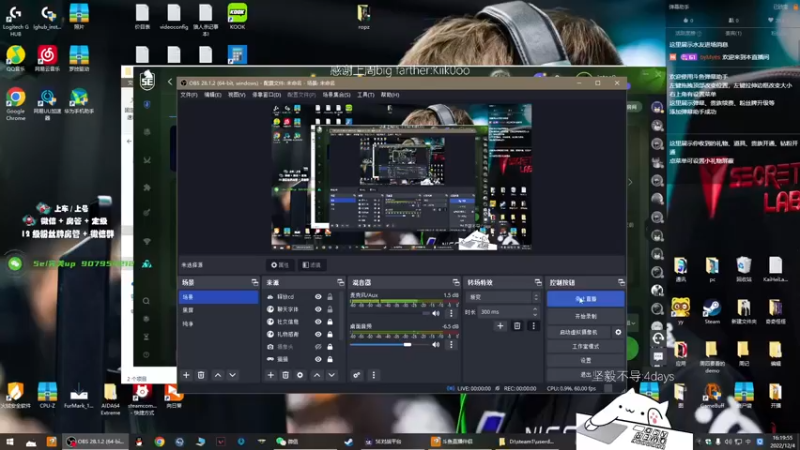Open three-dot menu for 麦克风/Aux channel
The width and height of the screenshot is (800, 450).
pos(451,313)
